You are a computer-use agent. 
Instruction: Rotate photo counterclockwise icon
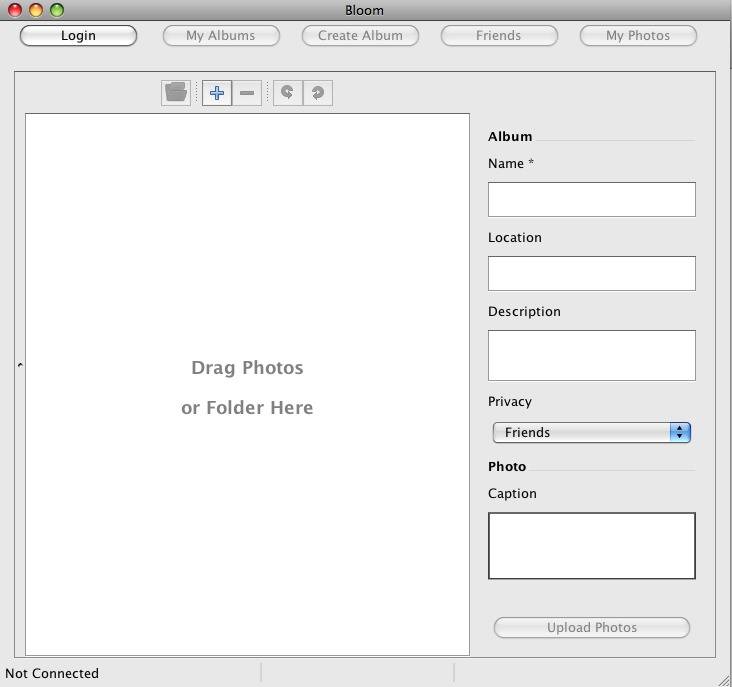pos(288,93)
